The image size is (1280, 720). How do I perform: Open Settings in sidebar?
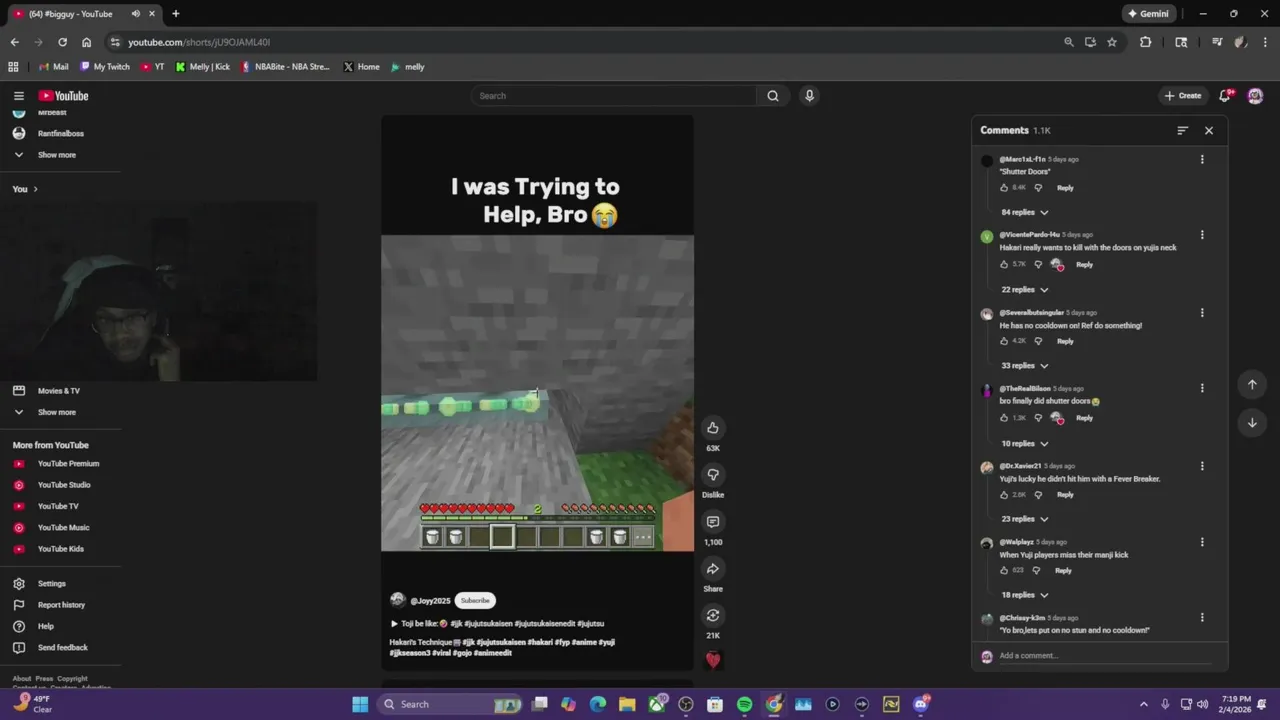(52, 584)
